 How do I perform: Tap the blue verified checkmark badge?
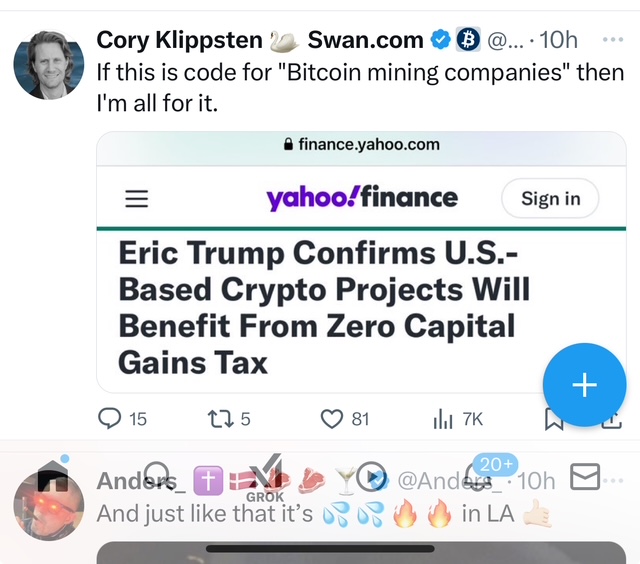[x=440, y=40]
